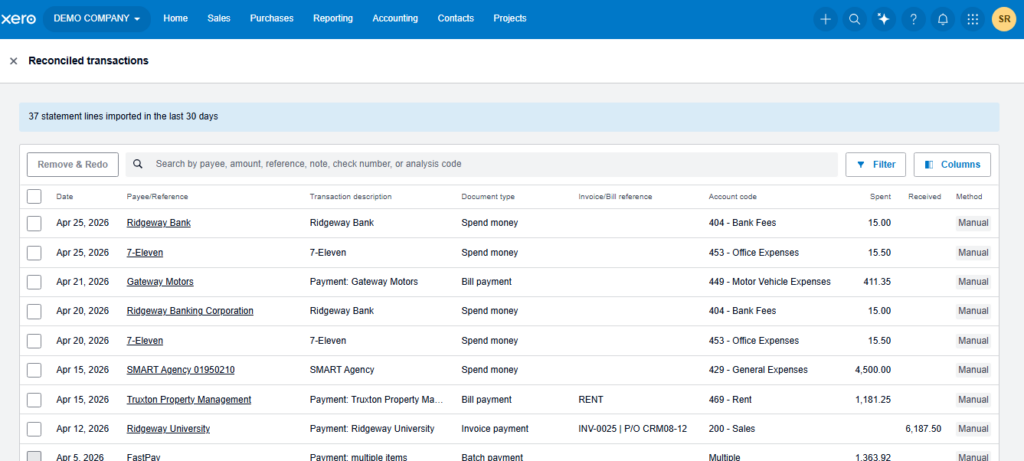Select the Ridgeway Banking Corporation row checkbox

(x=34, y=311)
